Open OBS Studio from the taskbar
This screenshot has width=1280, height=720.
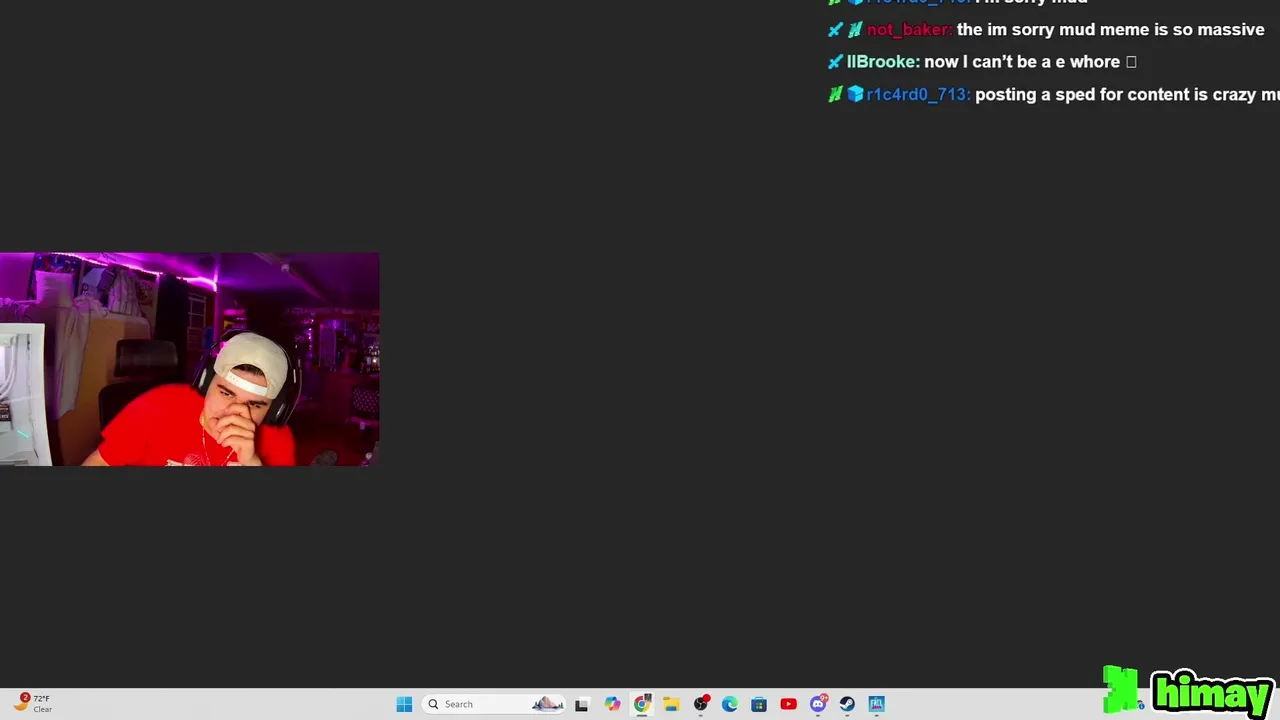[701, 704]
